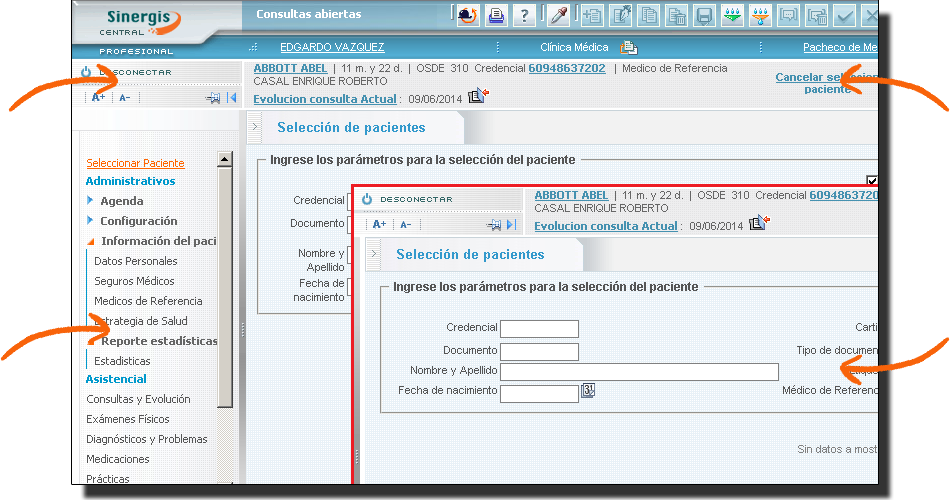Click the floppy disk save icon
This screenshot has width=950, height=500.
(x=704, y=15)
